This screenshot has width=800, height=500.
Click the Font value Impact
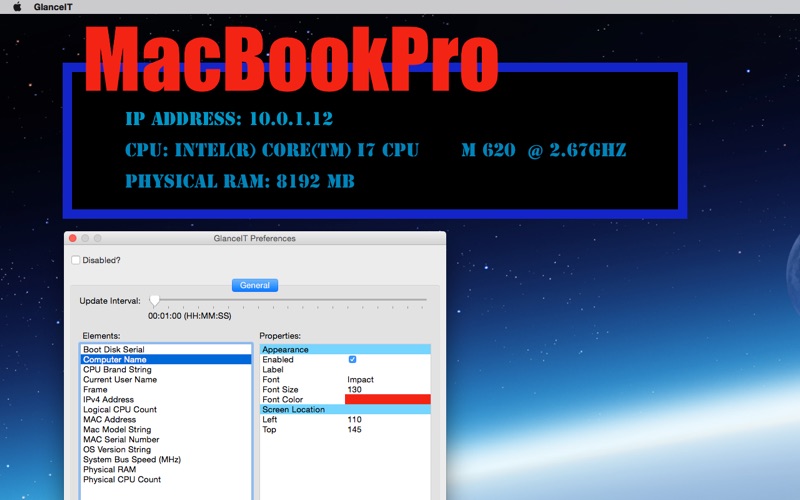pyautogui.click(x=360, y=380)
